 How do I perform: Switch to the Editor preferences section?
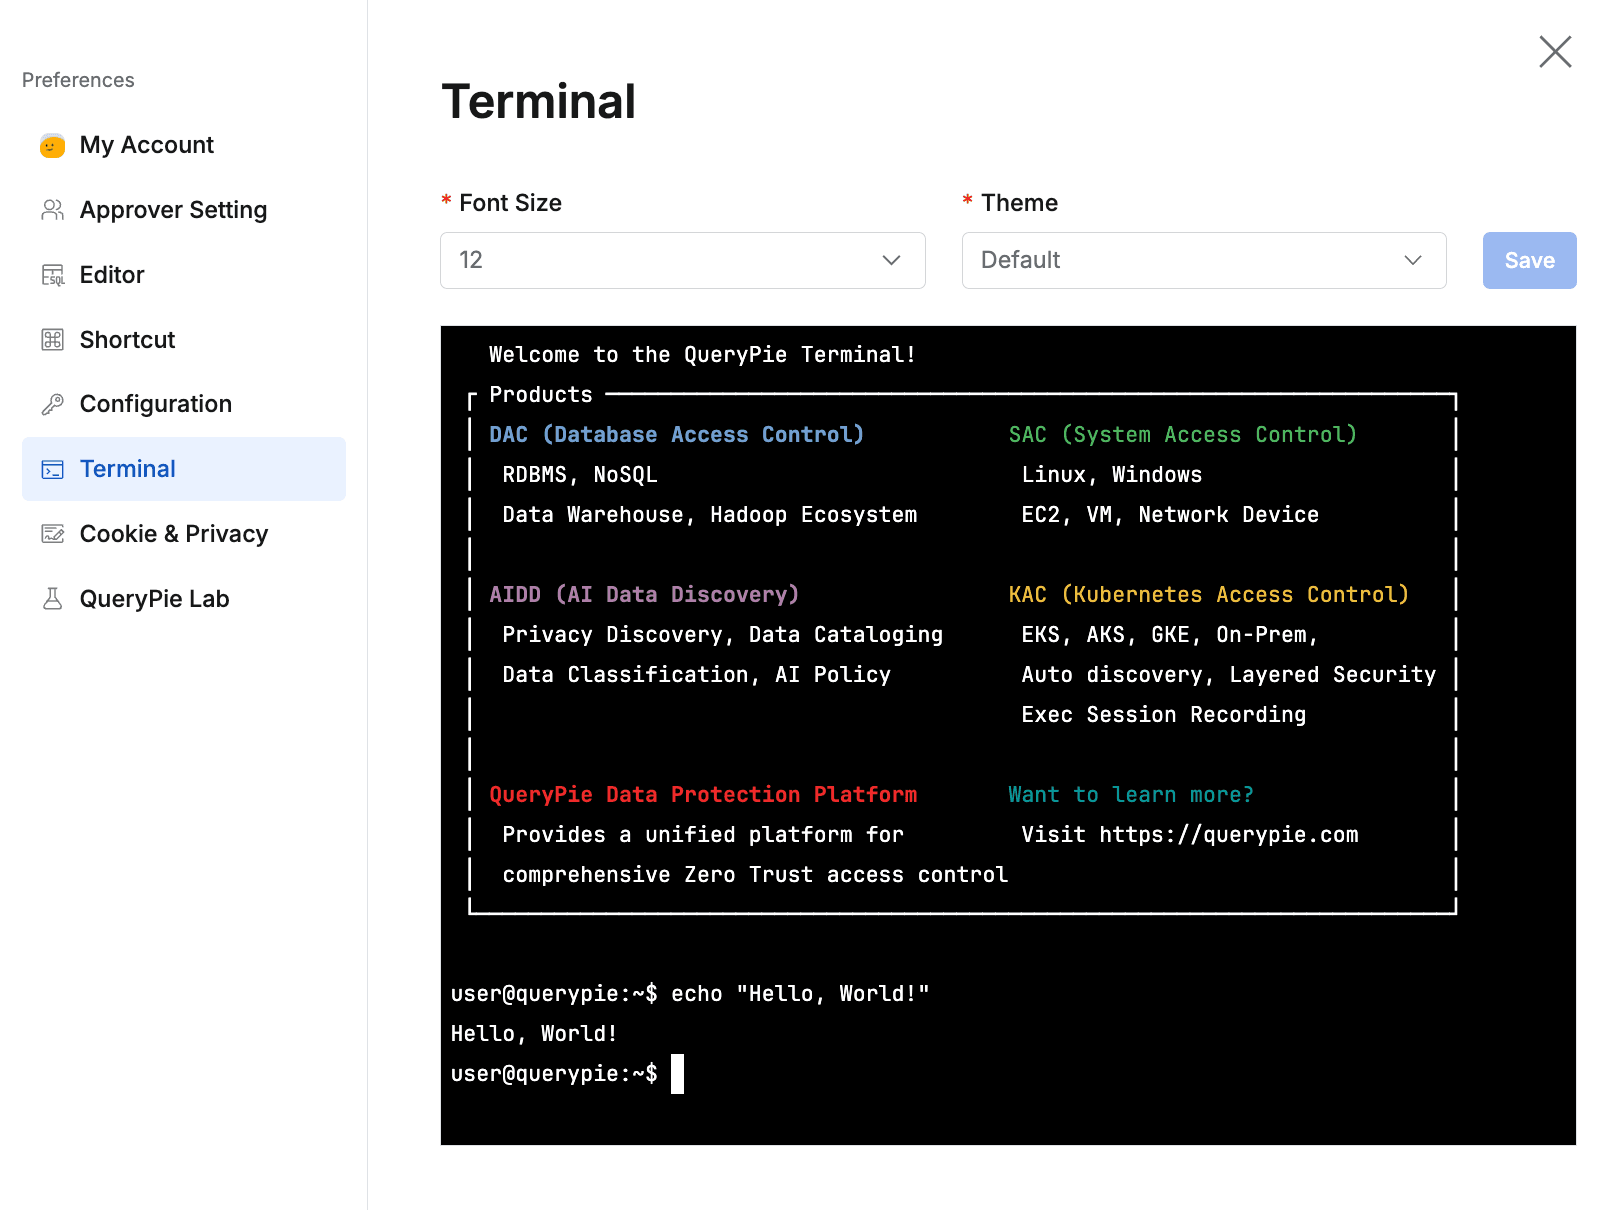click(111, 274)
